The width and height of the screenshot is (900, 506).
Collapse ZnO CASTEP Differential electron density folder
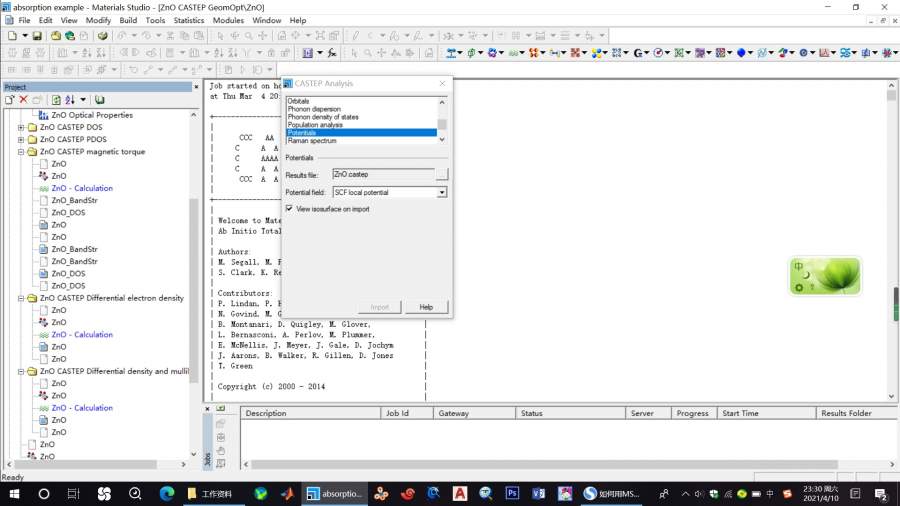[x=21, y=298]
